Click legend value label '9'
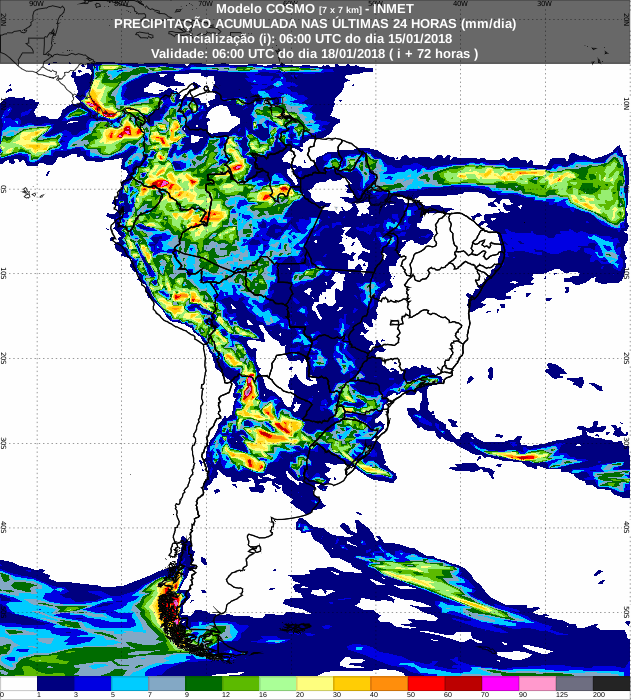This screenshot has height=700, width=631. (x=187, y=695)
